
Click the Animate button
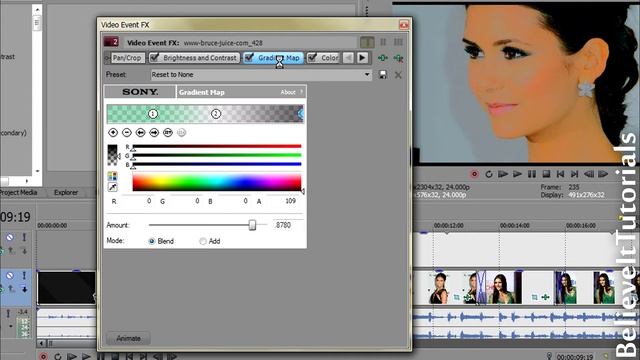tap(128, 338)
